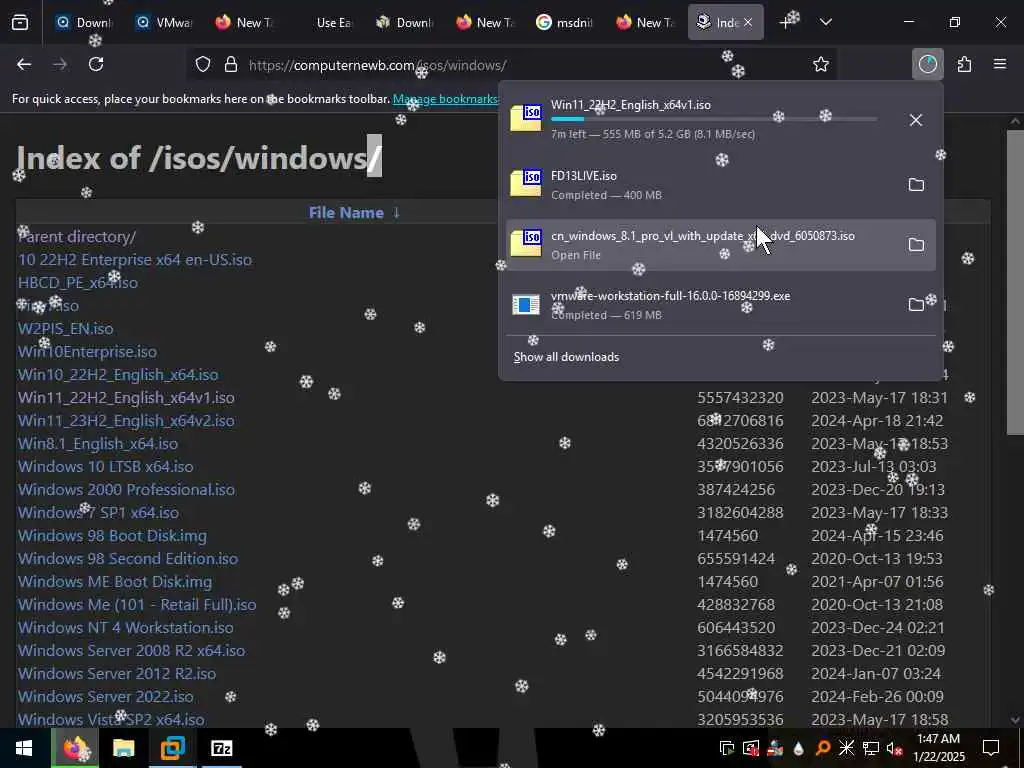Show all downloads
Image resolution: width=1024 pixels, height=768 pixels.
[566, 357]
